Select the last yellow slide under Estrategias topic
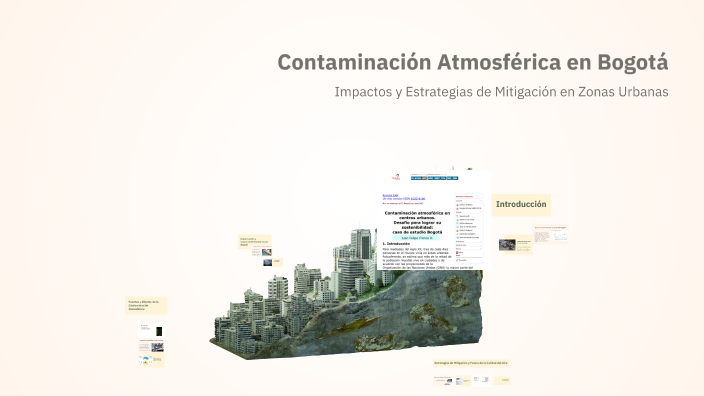704x396 pixels. coord(502,381)
